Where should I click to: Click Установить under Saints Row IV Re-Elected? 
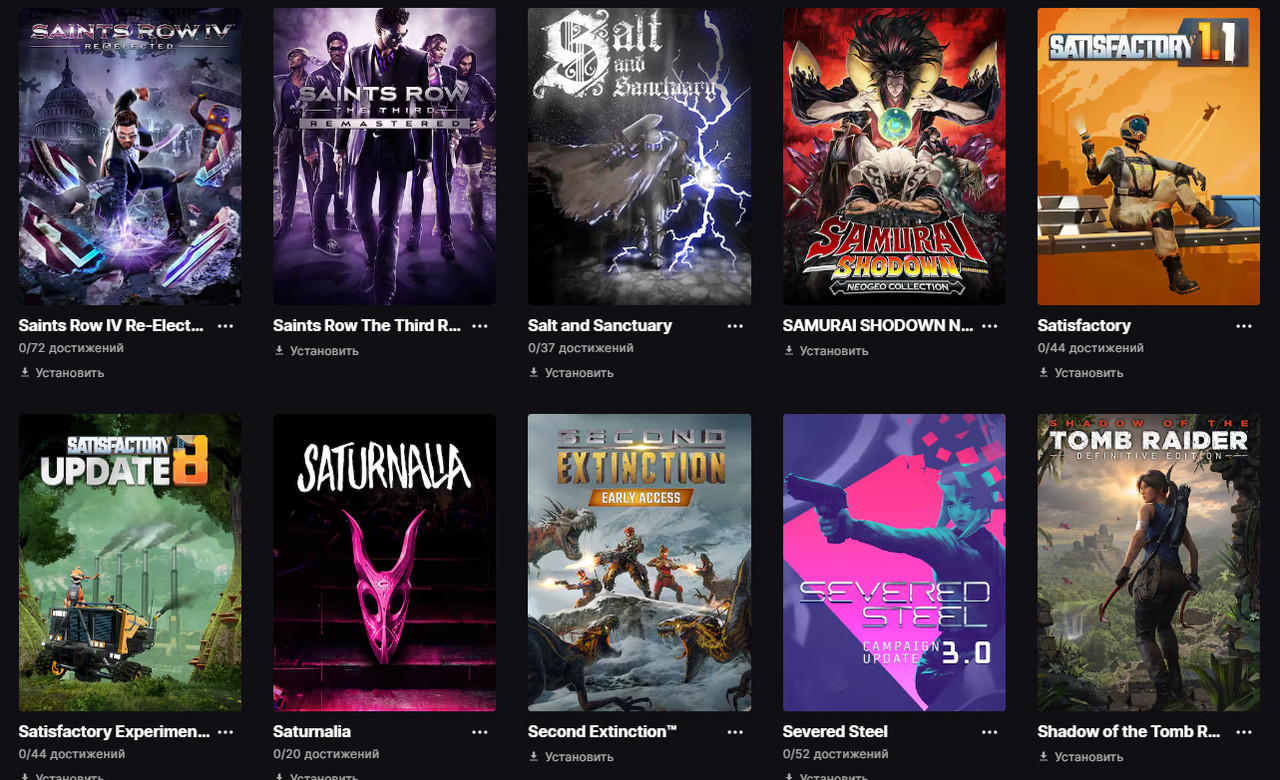pos(62,372)
